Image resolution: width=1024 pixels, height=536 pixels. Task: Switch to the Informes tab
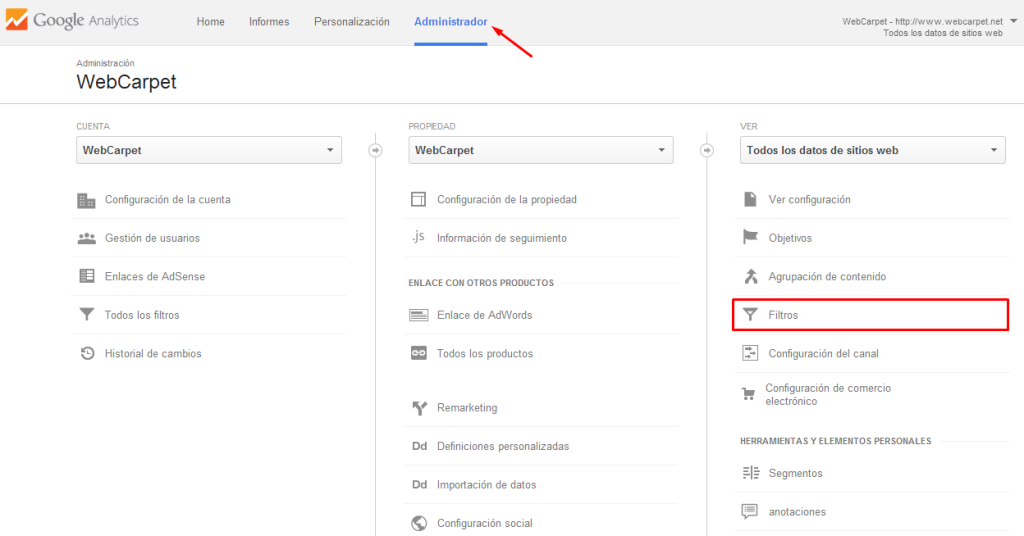pos(269,22)
